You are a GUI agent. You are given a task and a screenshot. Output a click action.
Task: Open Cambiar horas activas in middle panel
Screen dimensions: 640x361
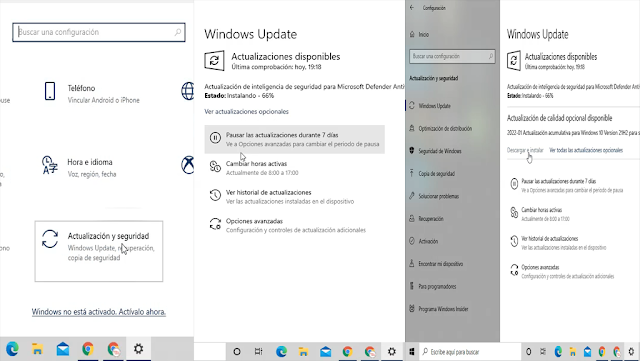pyautogui.click(x=256, y=168)
